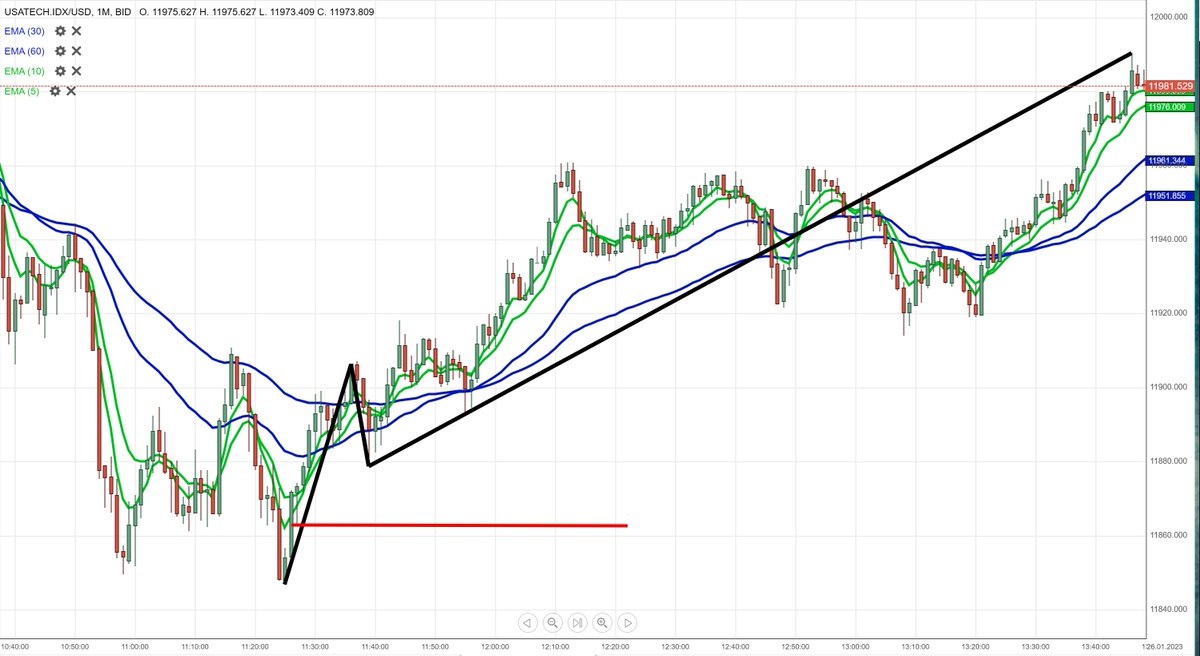This screenshot has width=1200, height=656.
Task: Select the red 11981.529 price tag
Action: tap(1170, 86)
